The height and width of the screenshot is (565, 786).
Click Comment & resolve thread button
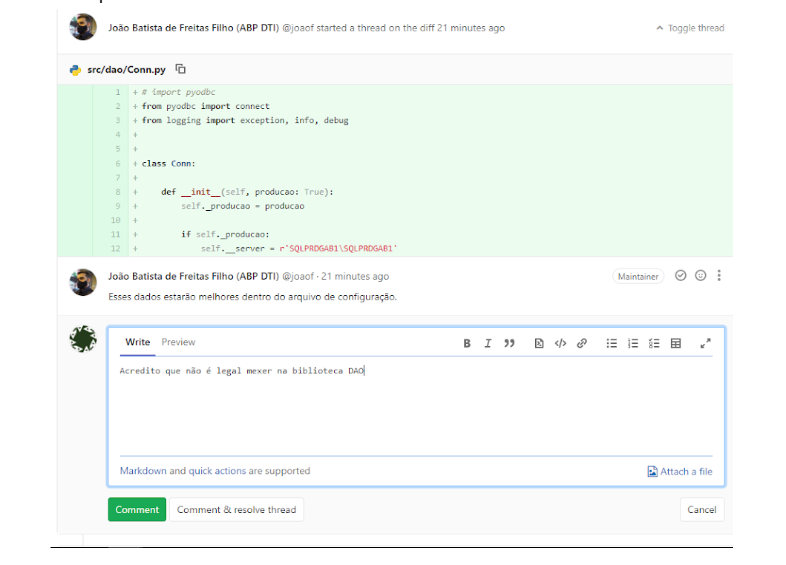point(236,509)
